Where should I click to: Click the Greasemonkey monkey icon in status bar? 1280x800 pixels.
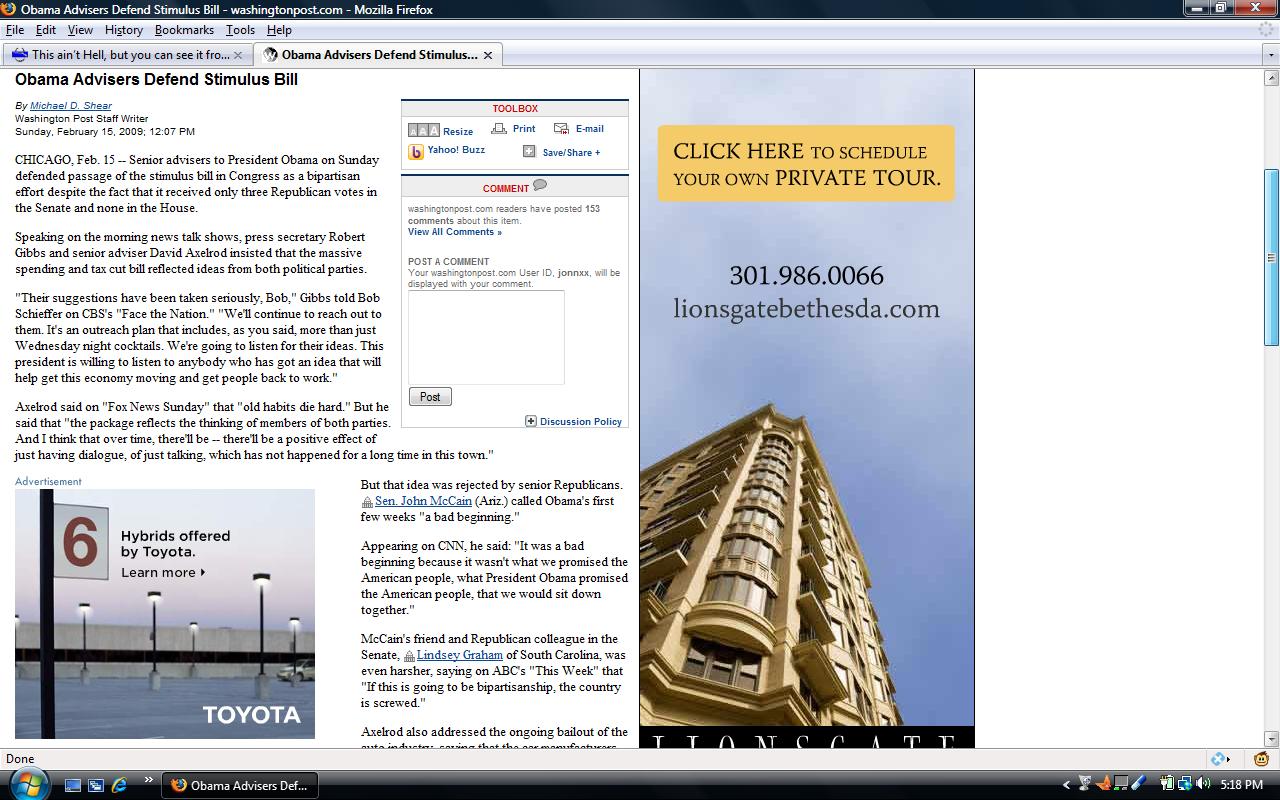(1261, 759)
